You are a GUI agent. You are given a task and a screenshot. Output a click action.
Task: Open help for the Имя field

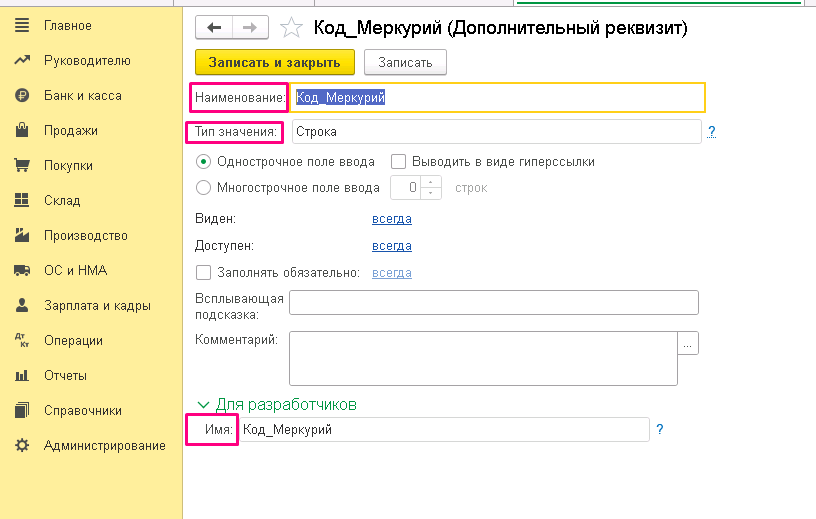click(x=660, y=429)
